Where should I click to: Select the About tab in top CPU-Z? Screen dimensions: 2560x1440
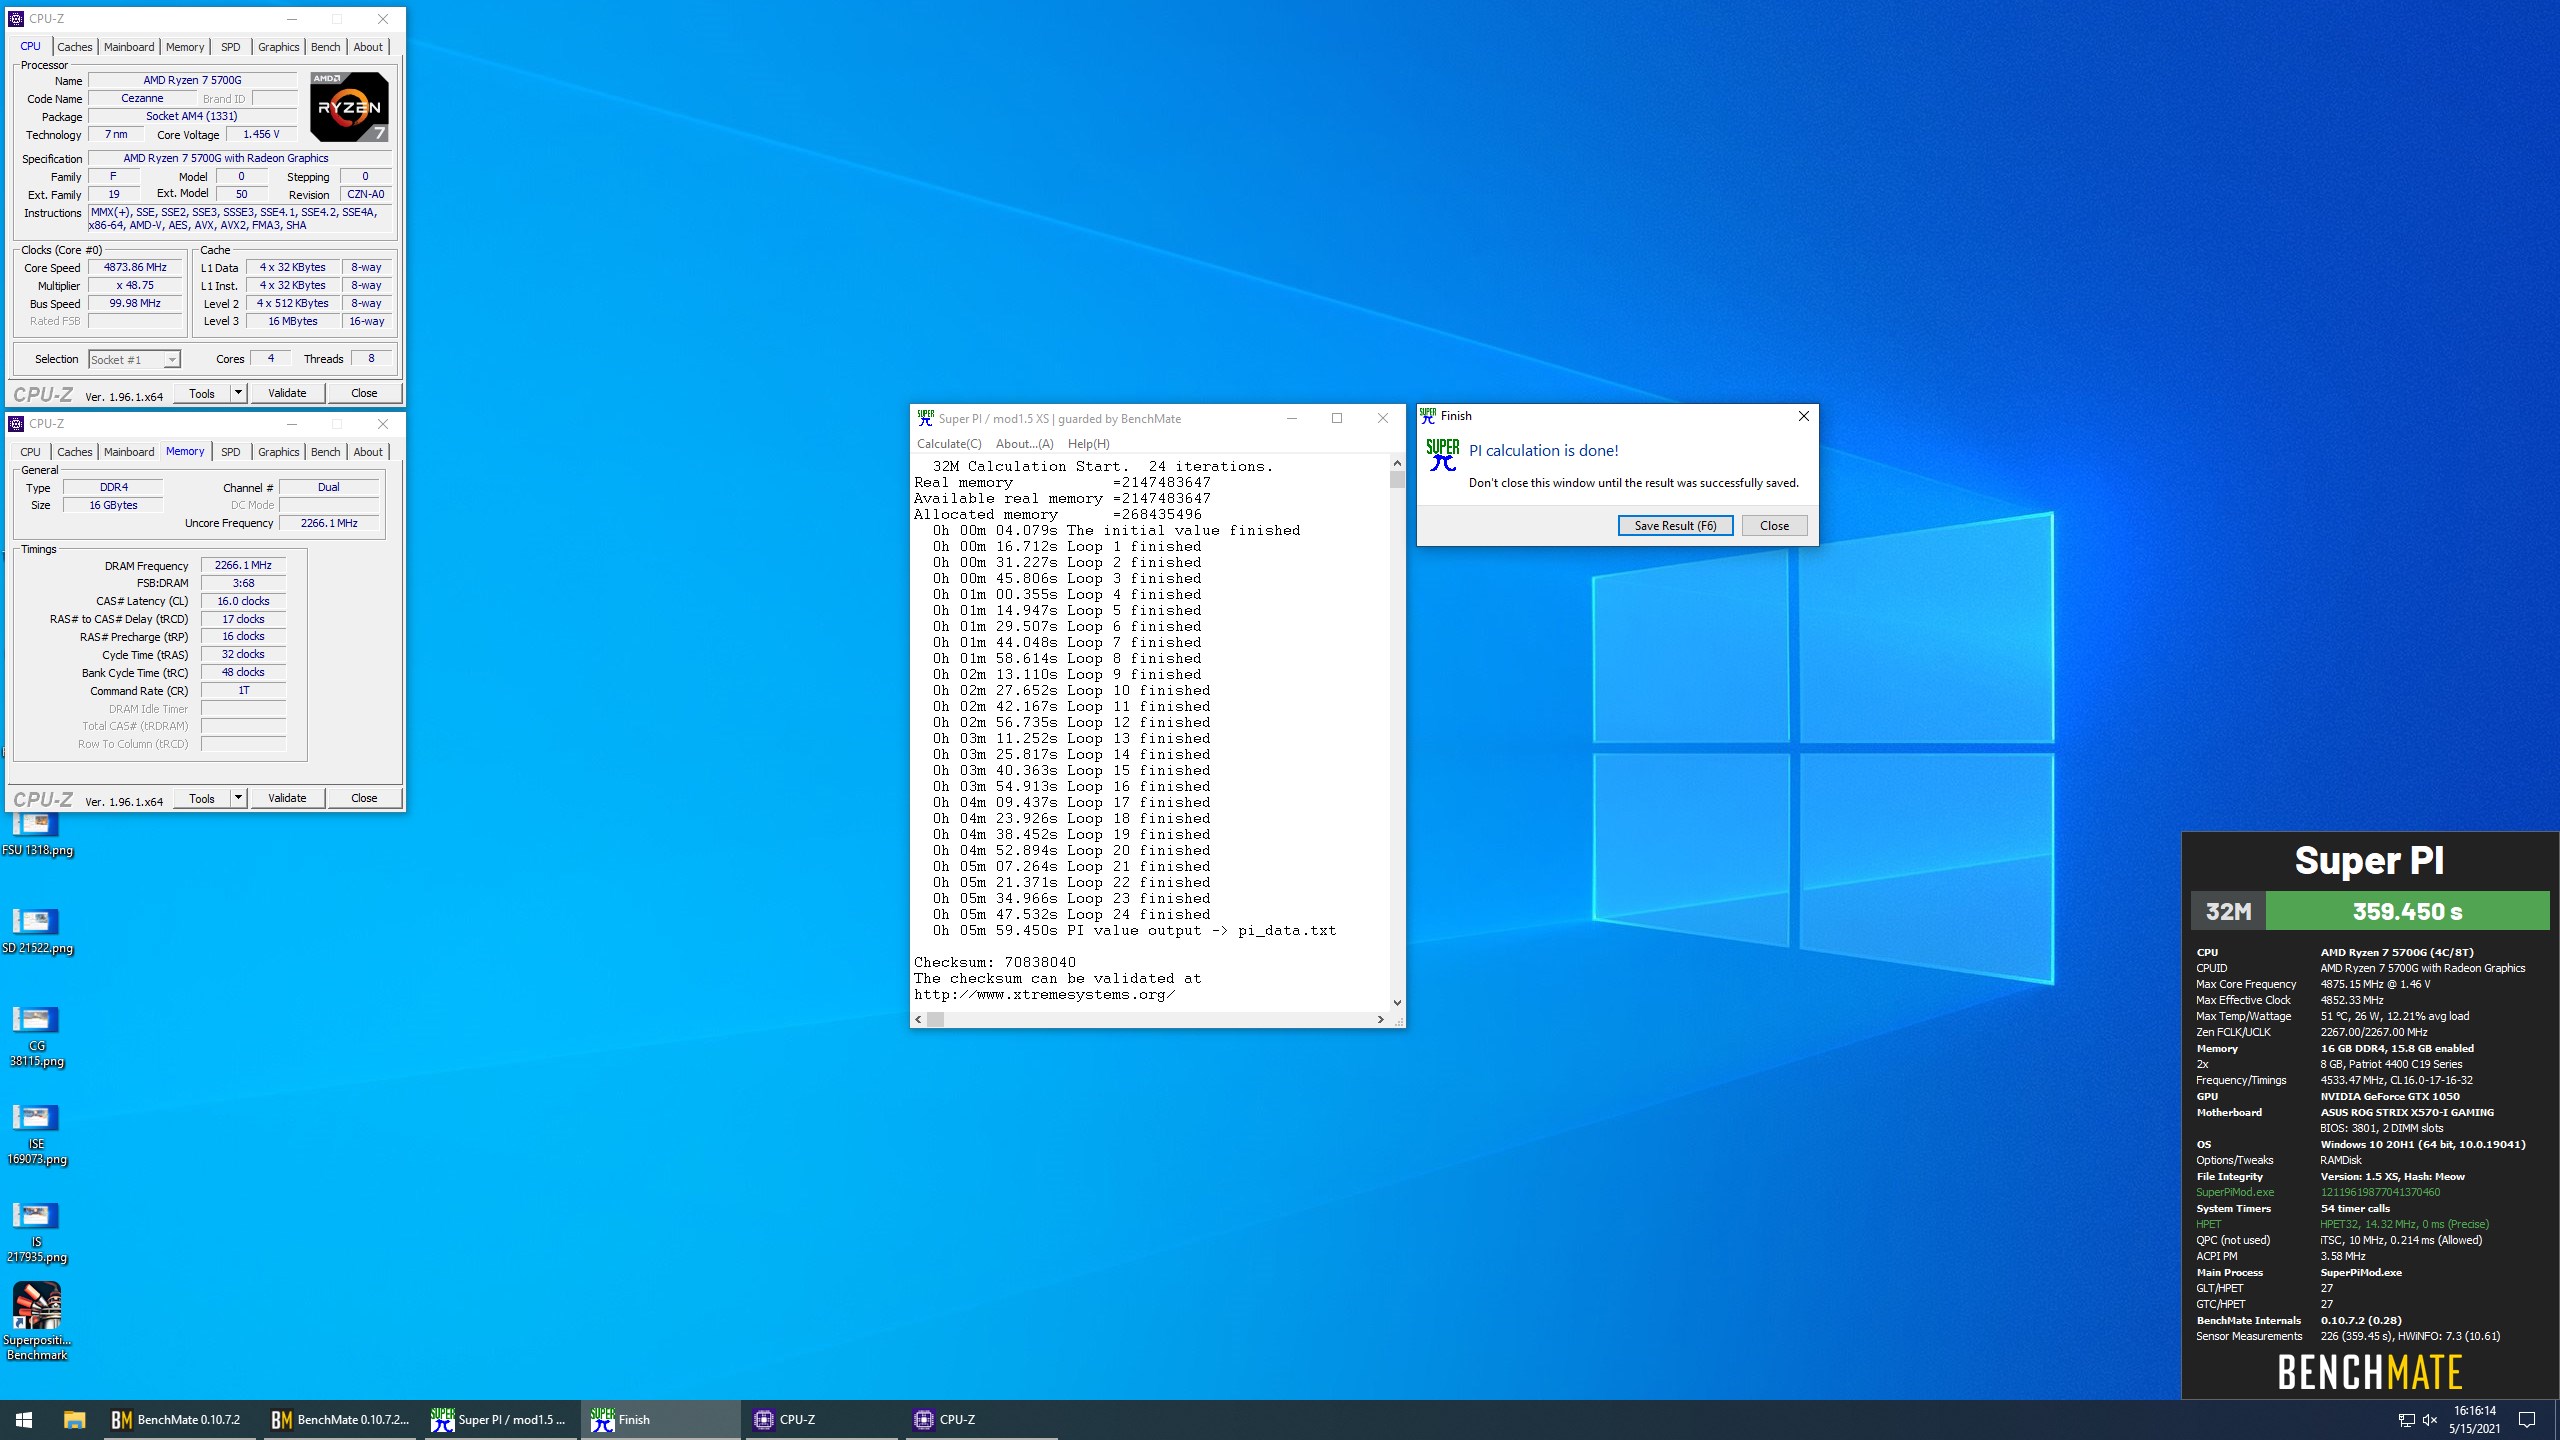[x=368, y=47]
